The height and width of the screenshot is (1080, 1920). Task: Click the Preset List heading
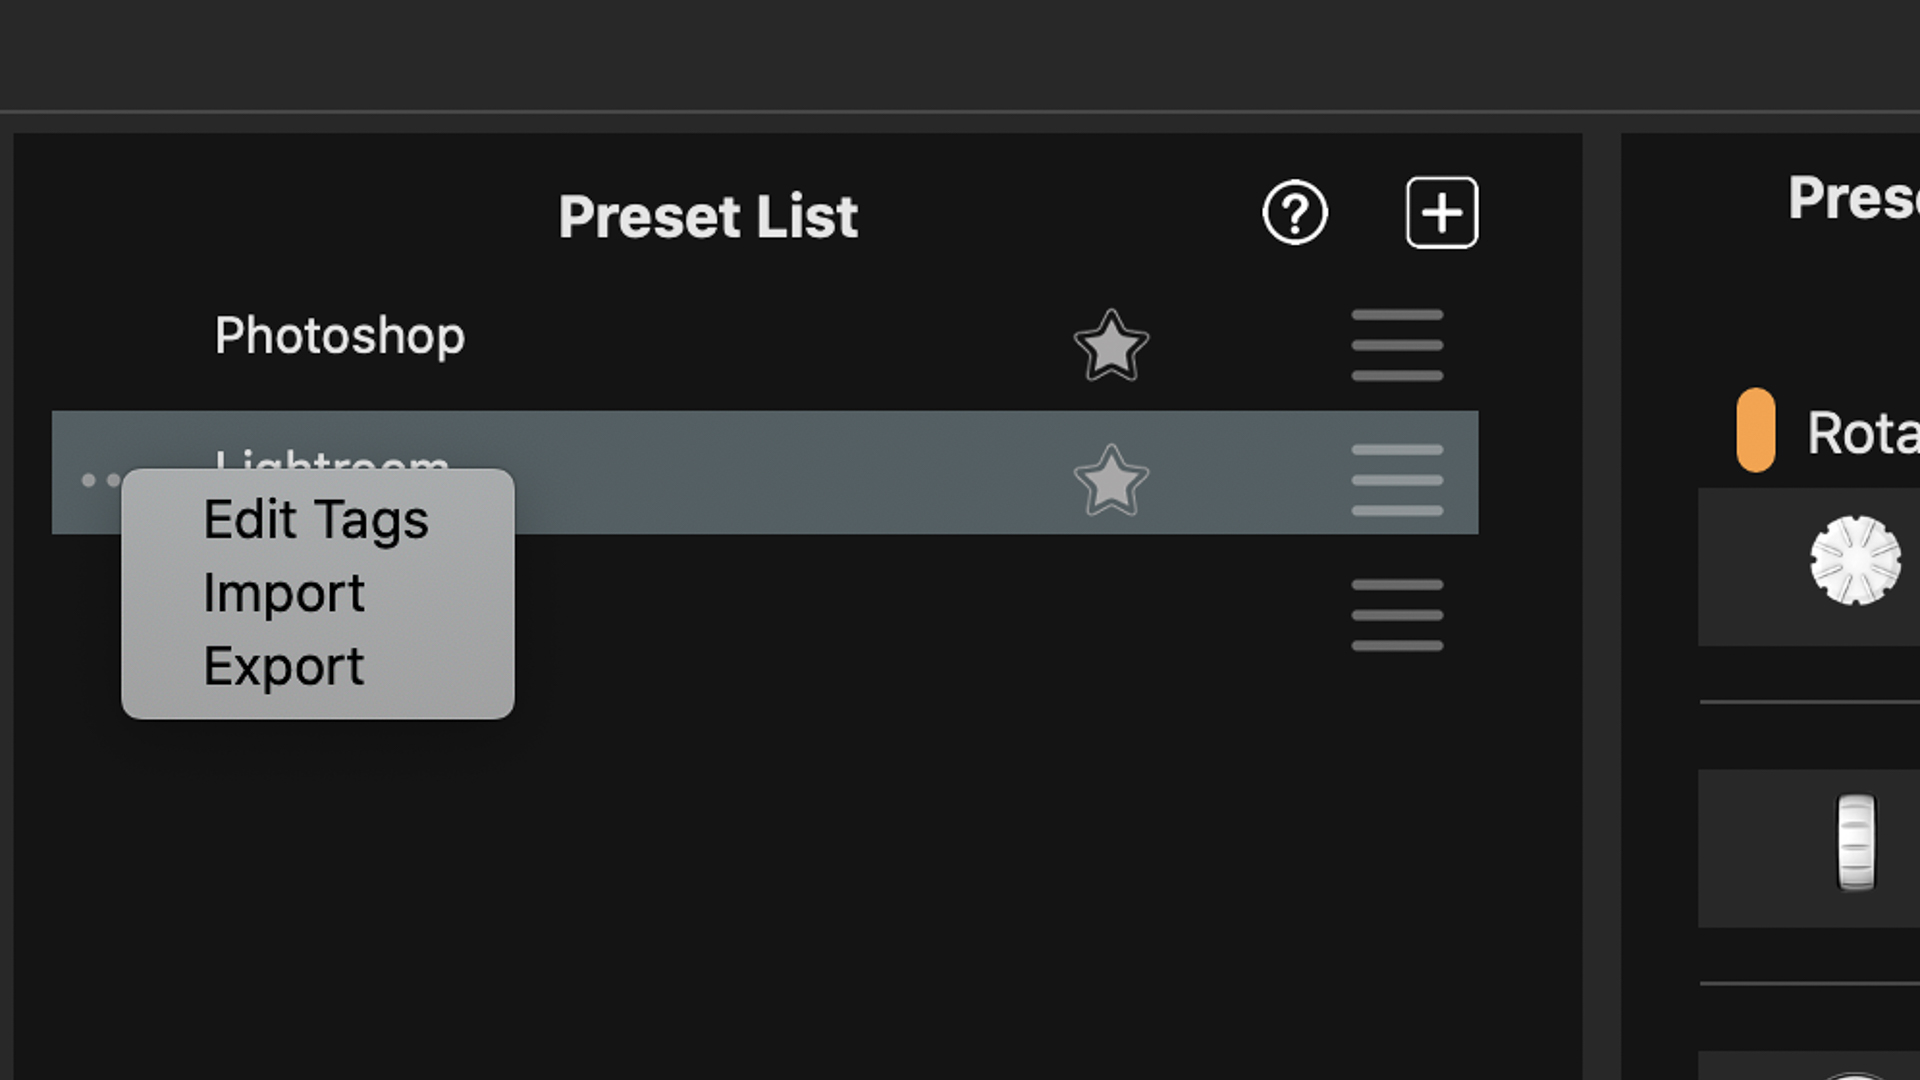[708, 217]
